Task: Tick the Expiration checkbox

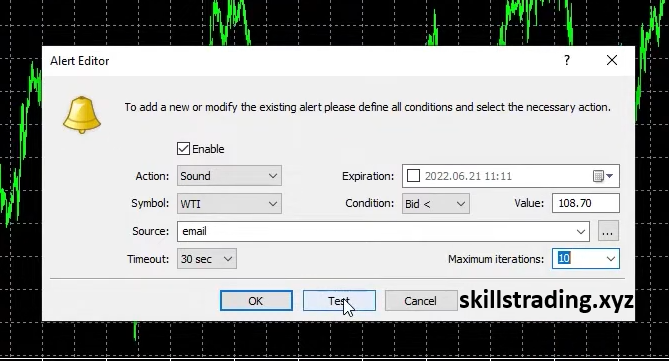Action: click(413, 176)
